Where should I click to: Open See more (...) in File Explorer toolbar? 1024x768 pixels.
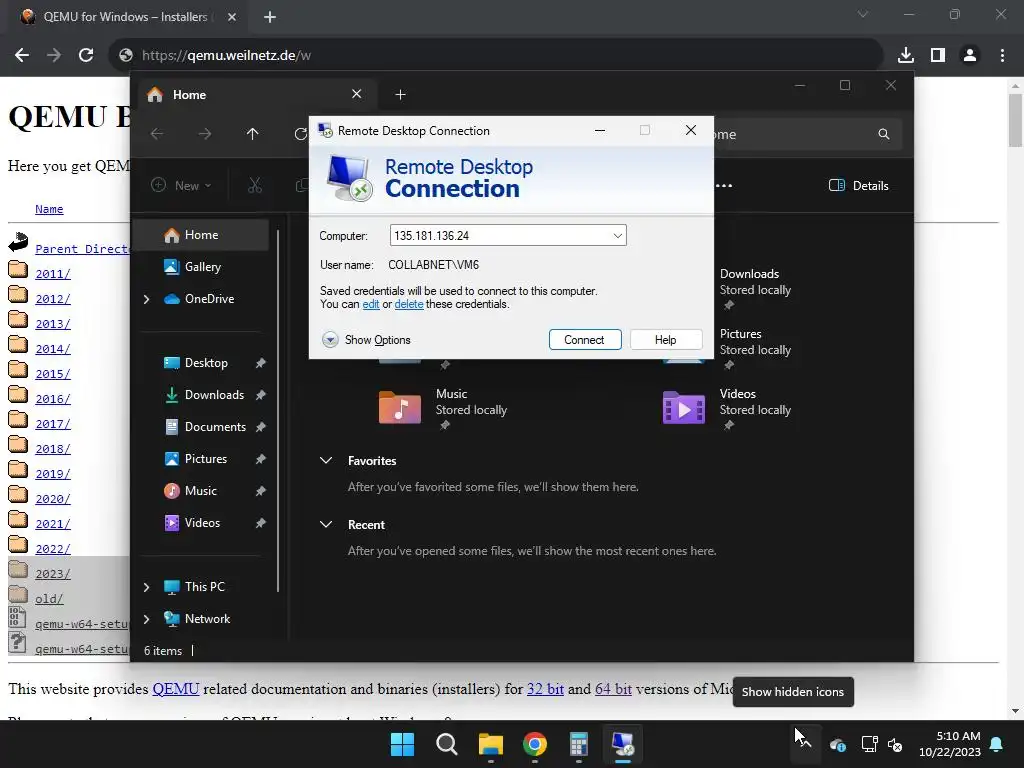[723, 185]
